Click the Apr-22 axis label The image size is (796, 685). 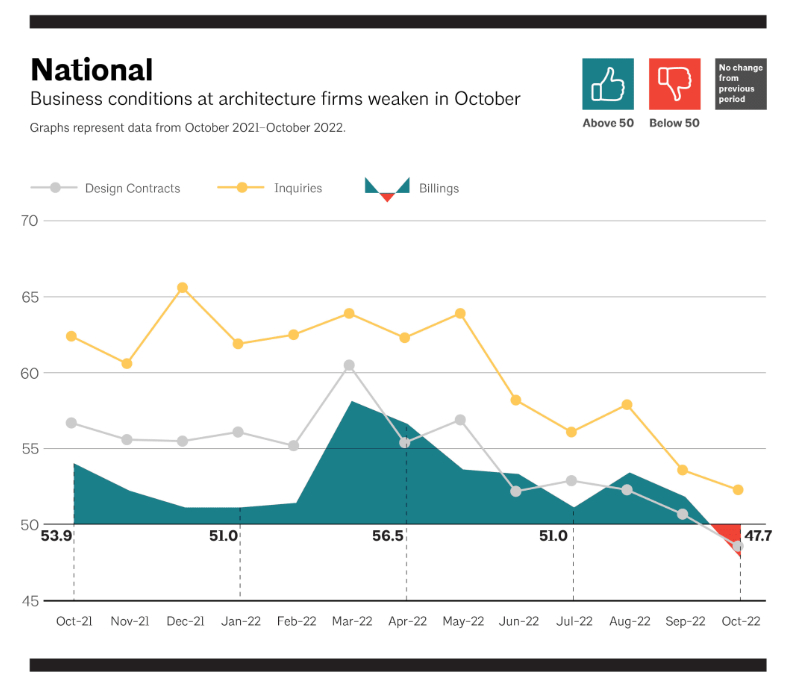(x=408, y=621)
